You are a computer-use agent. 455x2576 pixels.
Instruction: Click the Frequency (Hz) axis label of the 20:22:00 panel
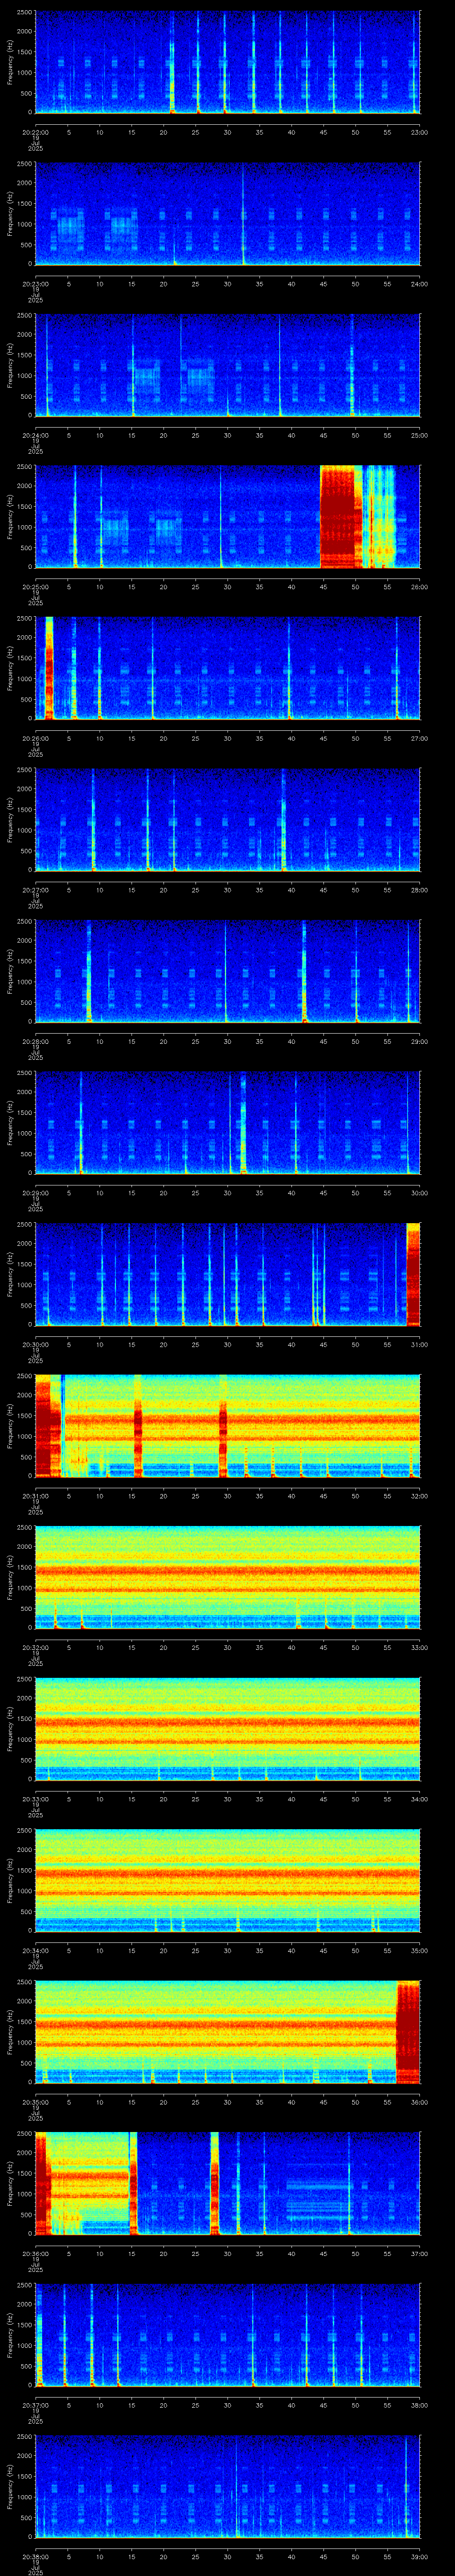[x=11, y=62]
